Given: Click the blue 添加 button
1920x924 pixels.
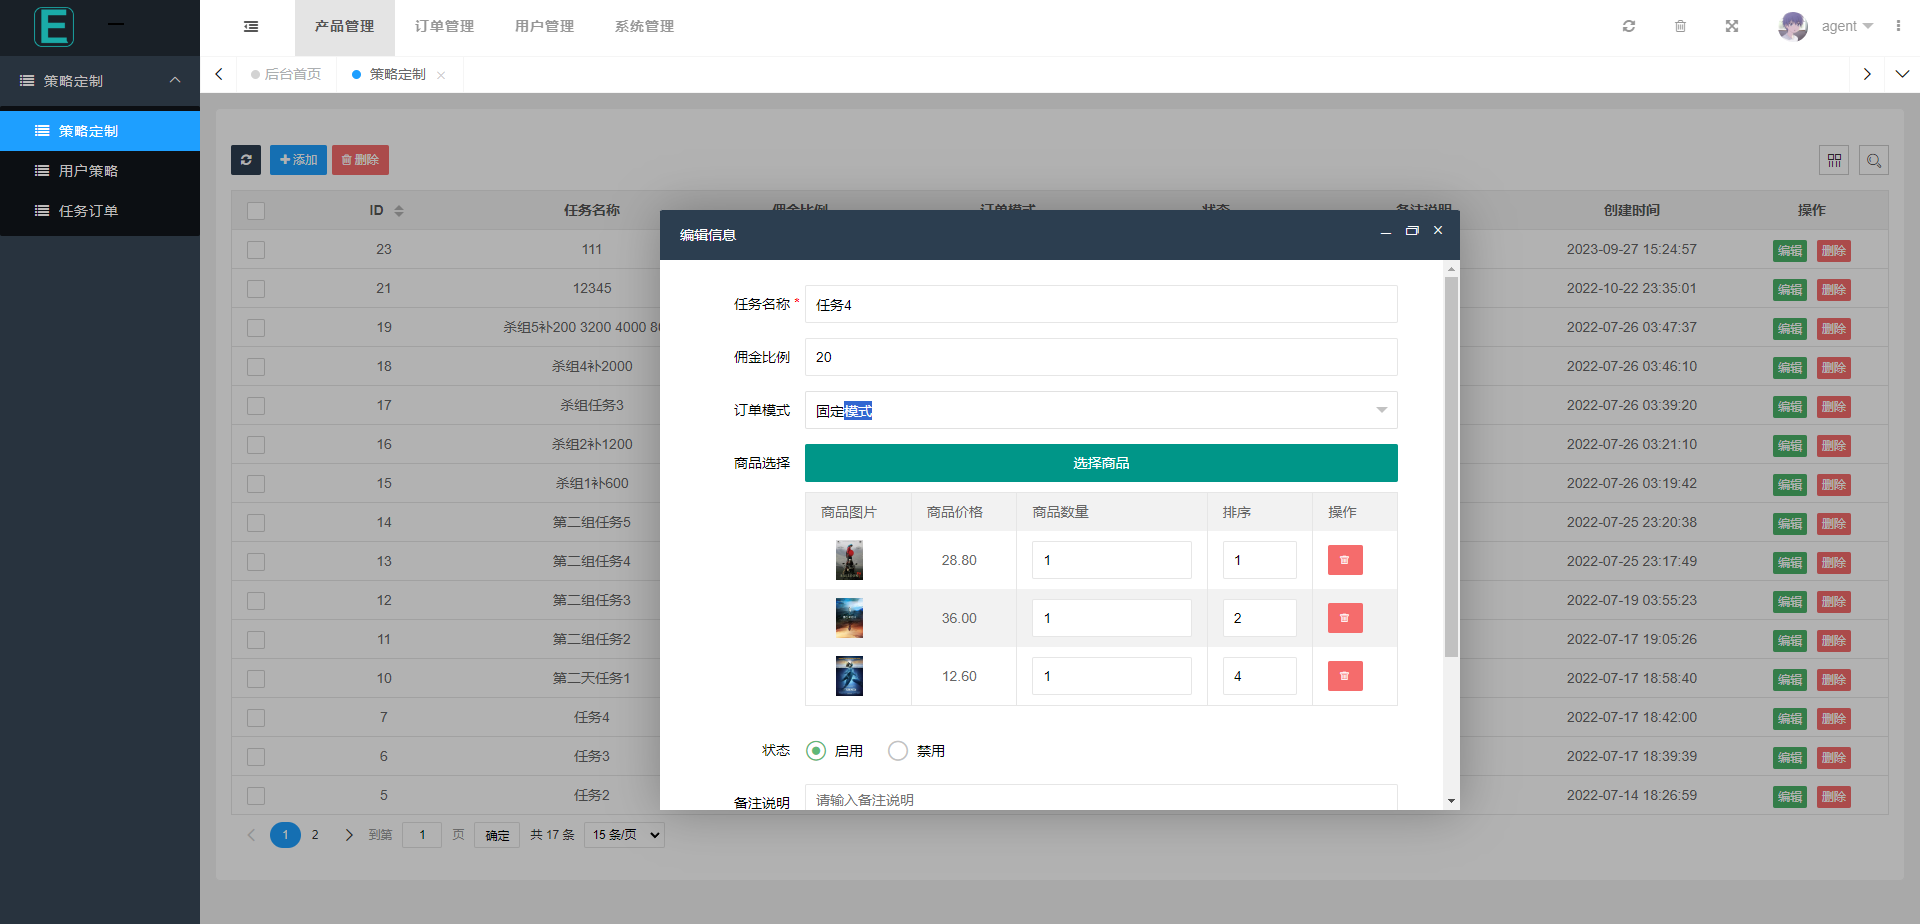Looking at the screenshot, I should [x=298, y=160].
